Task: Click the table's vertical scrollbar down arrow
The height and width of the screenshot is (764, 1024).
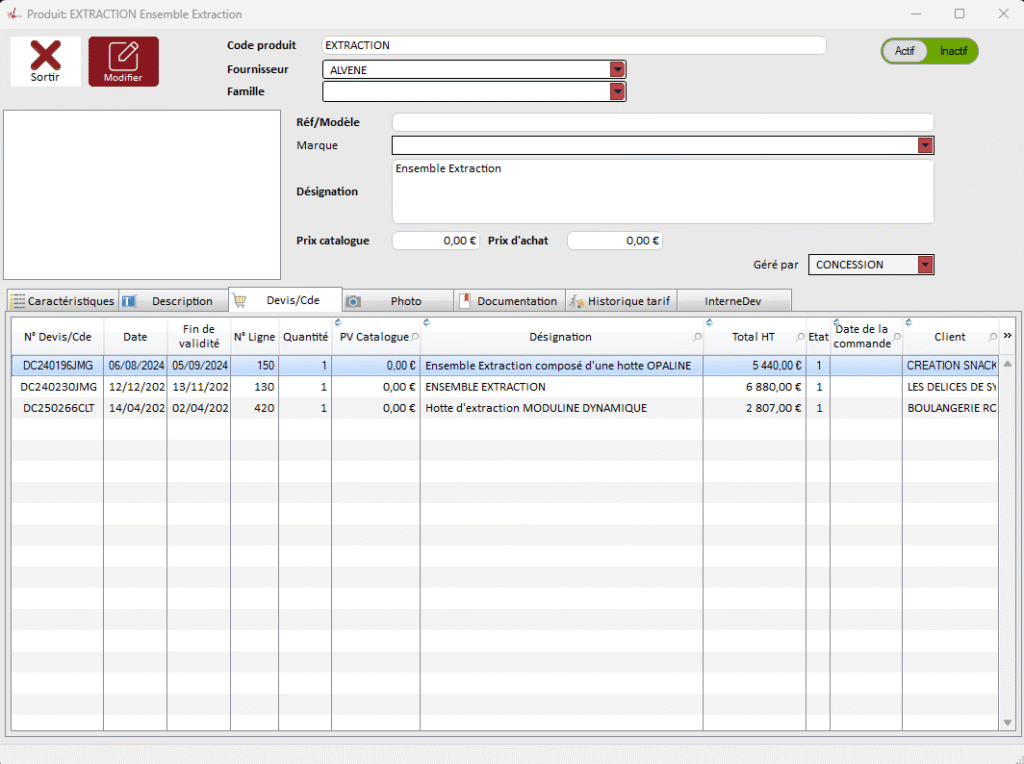Action: coord(1007,722)
